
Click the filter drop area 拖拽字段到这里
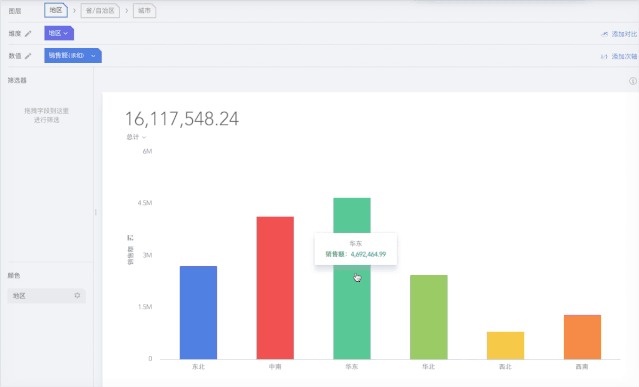tap(46, 115)
